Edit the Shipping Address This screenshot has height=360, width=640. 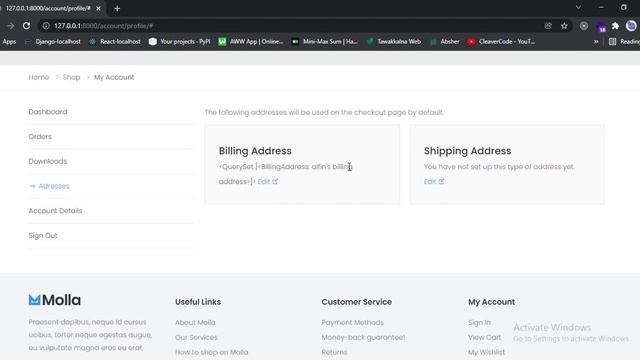click(433, 182)
